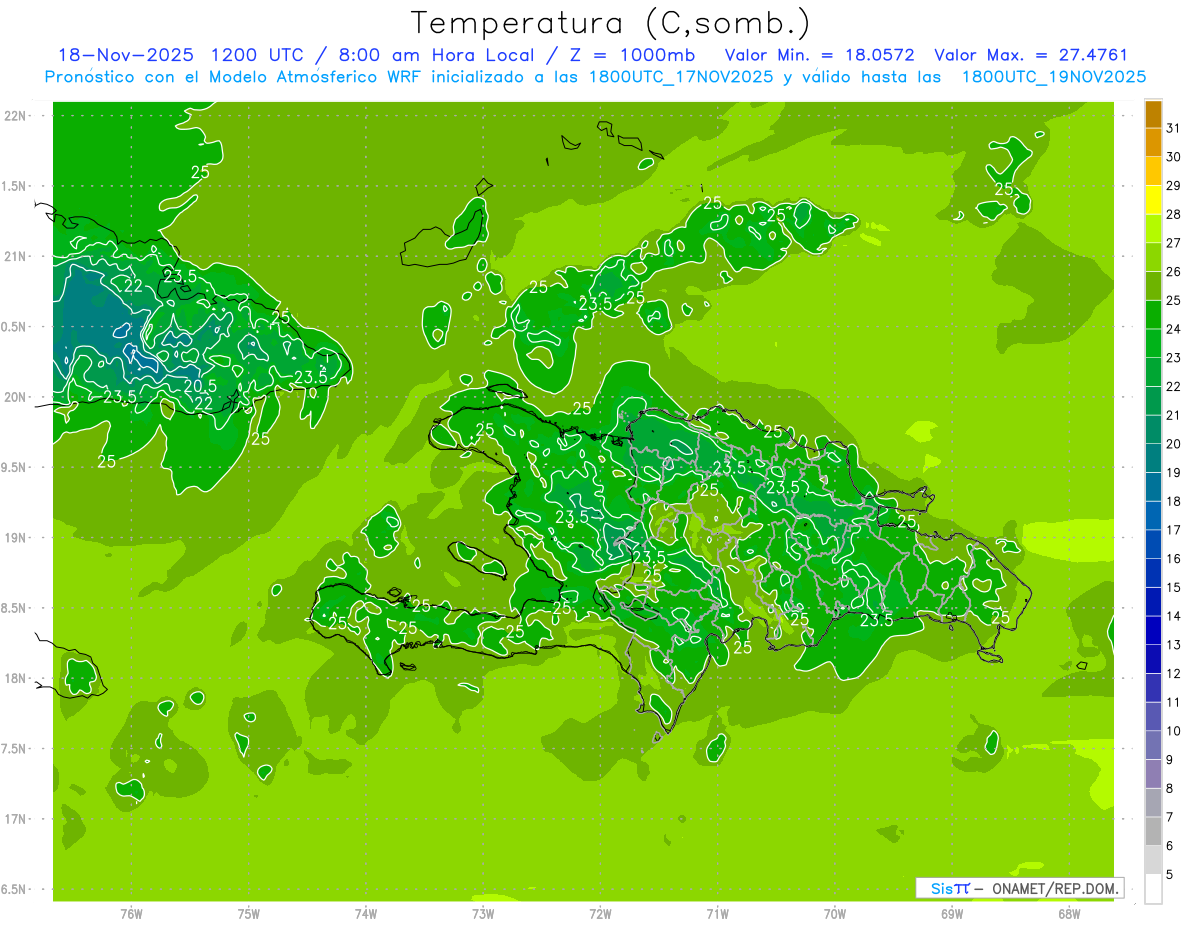Click the title "Temperatura (C,somb.)"
1200x927 pixels.
610,22
